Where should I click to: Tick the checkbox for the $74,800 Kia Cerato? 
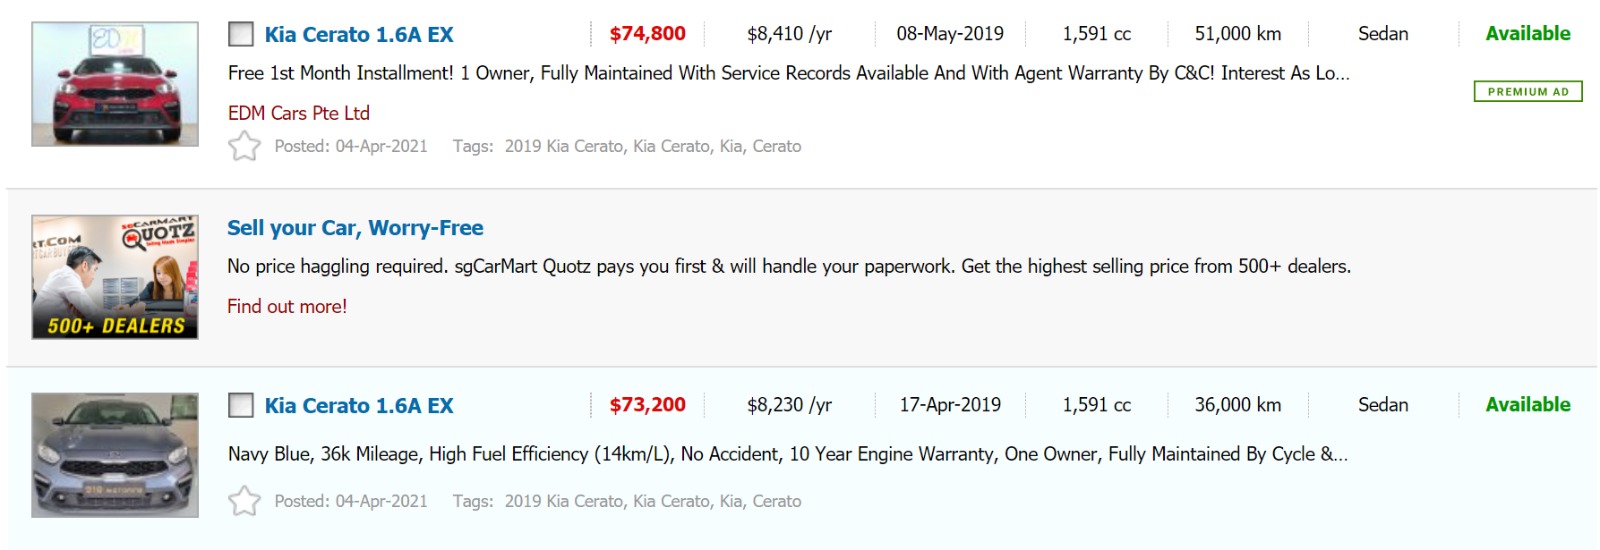pos(241,34)
